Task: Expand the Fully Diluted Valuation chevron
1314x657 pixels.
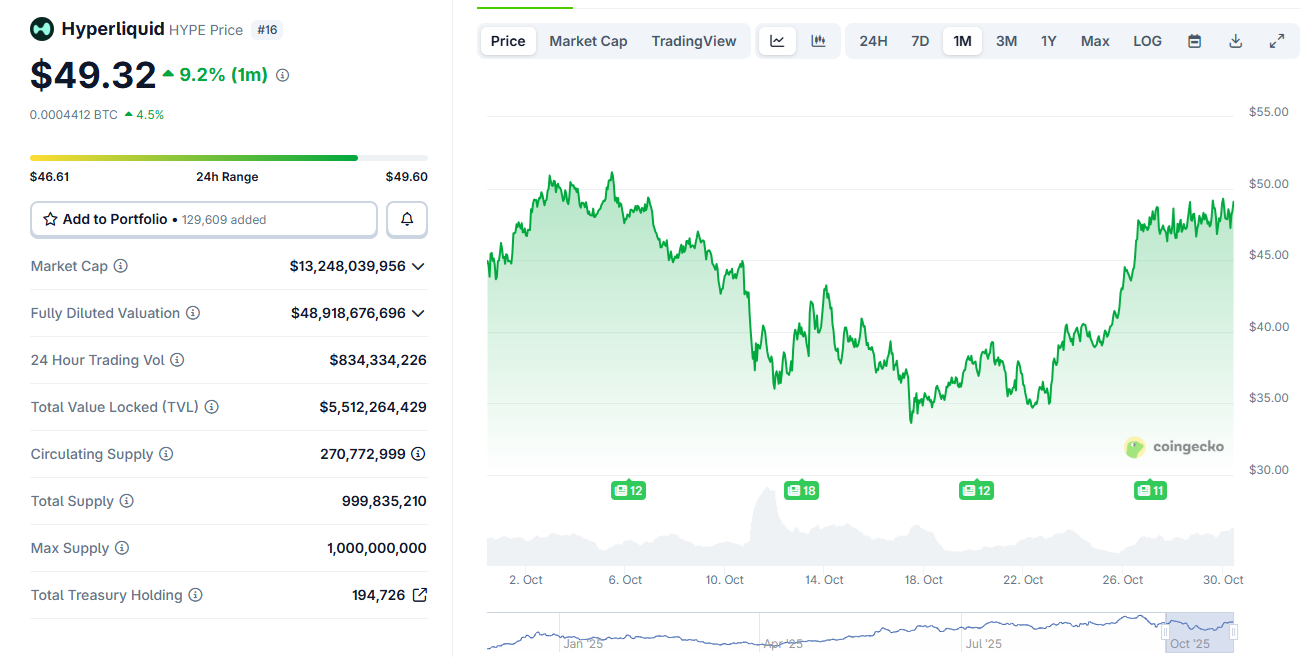Action: click(x=420, y=313)
